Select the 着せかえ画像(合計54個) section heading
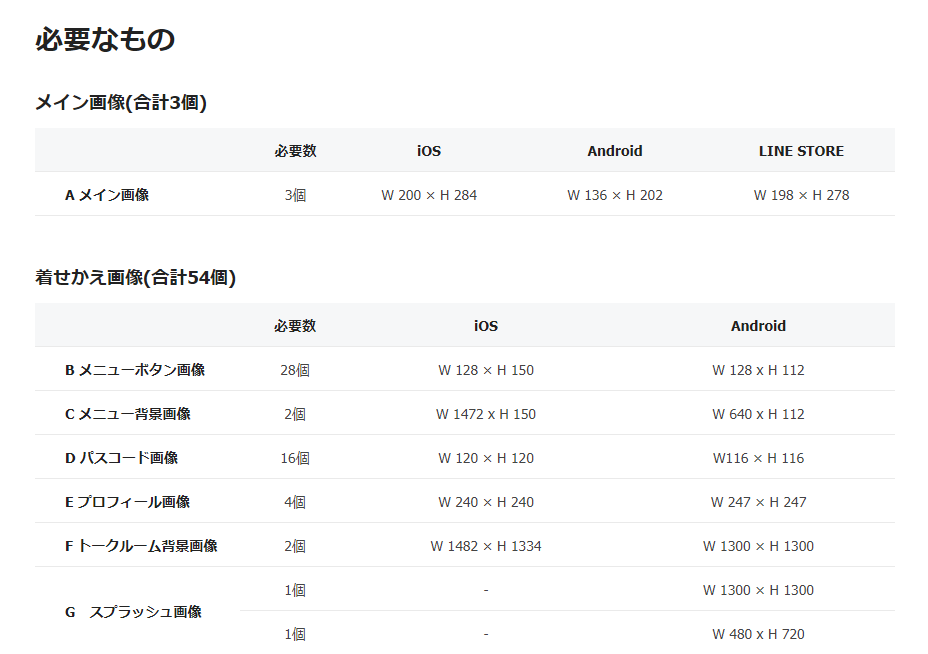 click(136, 277)
